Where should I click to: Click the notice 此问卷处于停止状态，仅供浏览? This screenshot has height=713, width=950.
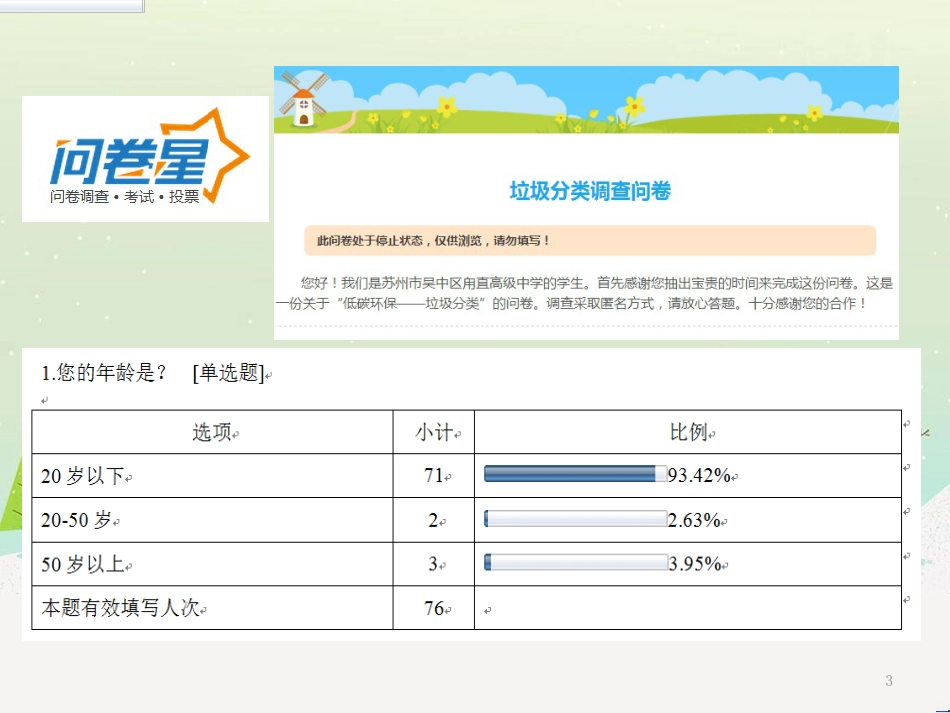[590, 240]
